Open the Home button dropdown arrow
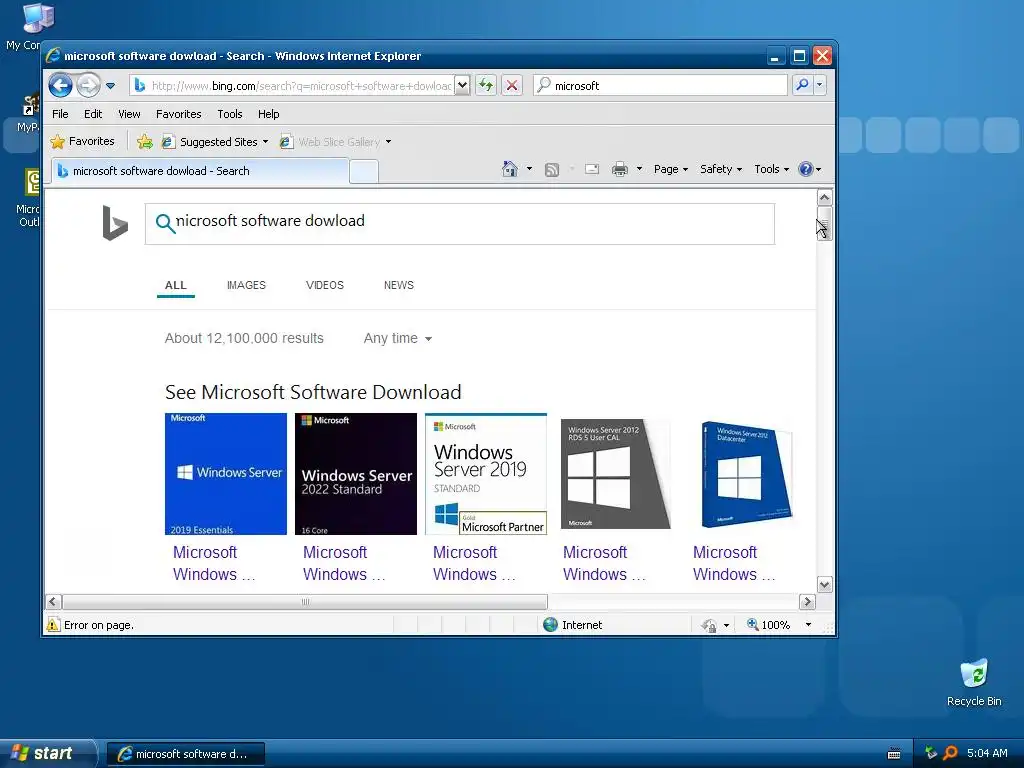Image resolution: width=1024 pixels, height=768 pixels. point(529,169)
